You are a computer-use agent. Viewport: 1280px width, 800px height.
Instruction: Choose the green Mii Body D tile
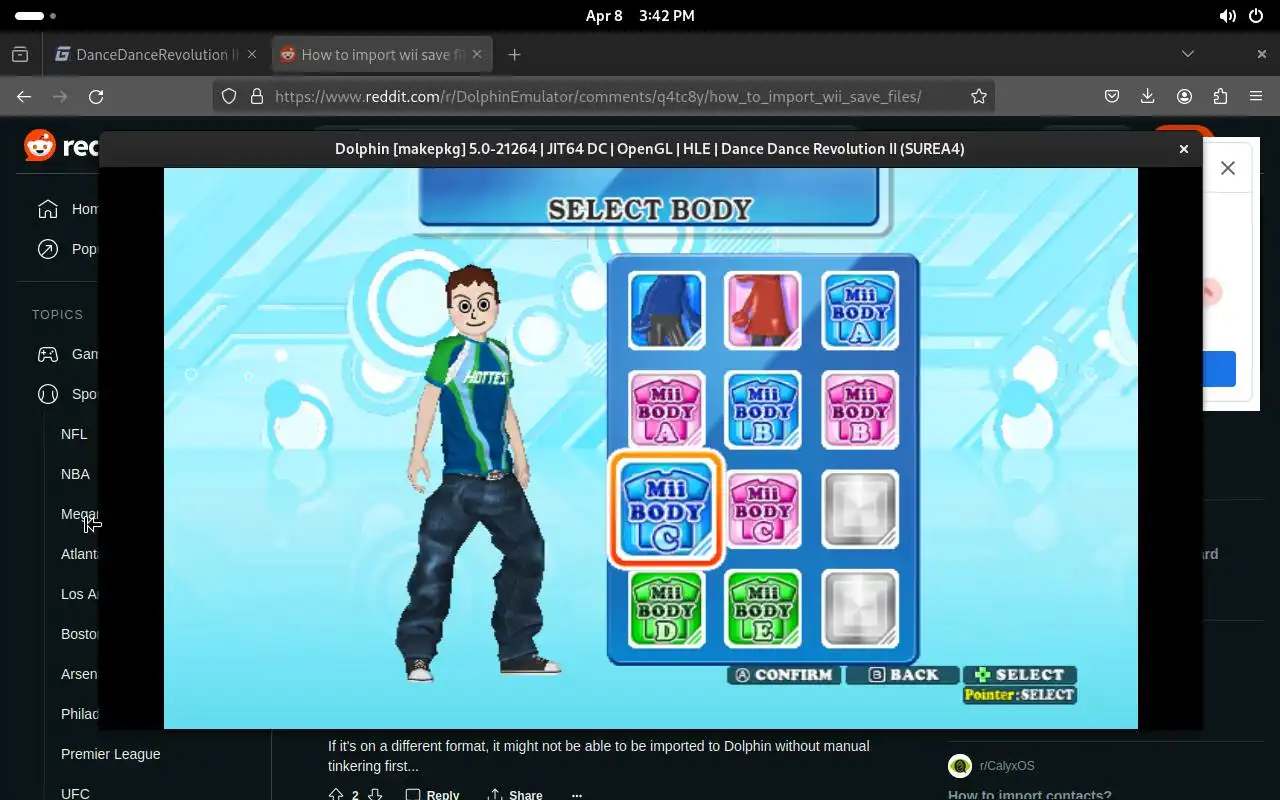click(666, 608)
